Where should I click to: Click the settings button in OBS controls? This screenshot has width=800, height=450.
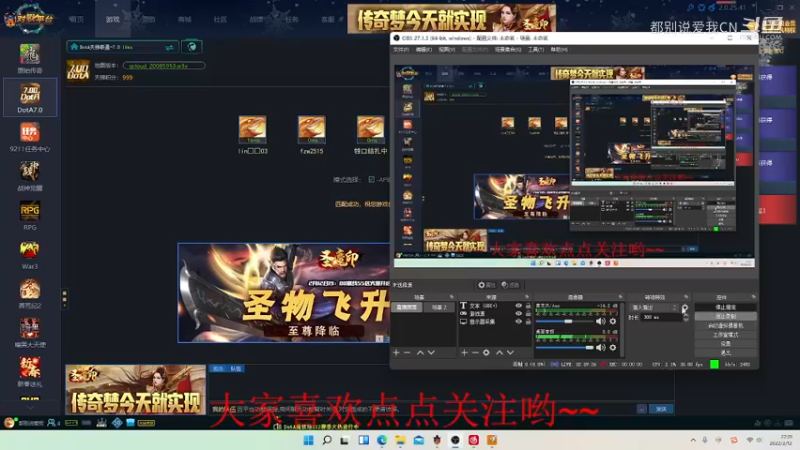tap(725, 344)
